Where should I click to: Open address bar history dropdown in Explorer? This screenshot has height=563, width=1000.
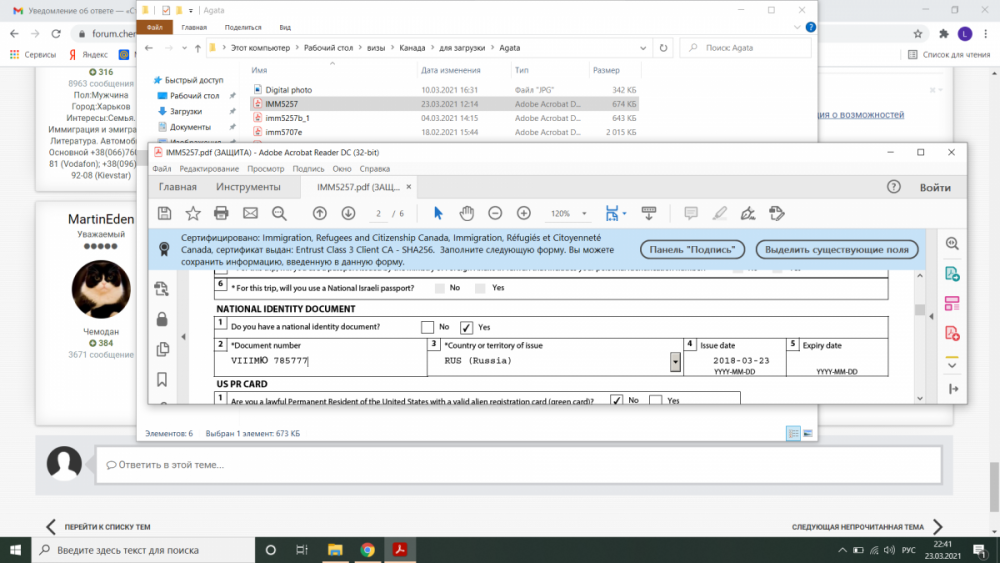pyautogui.click(x=643, y=47)
